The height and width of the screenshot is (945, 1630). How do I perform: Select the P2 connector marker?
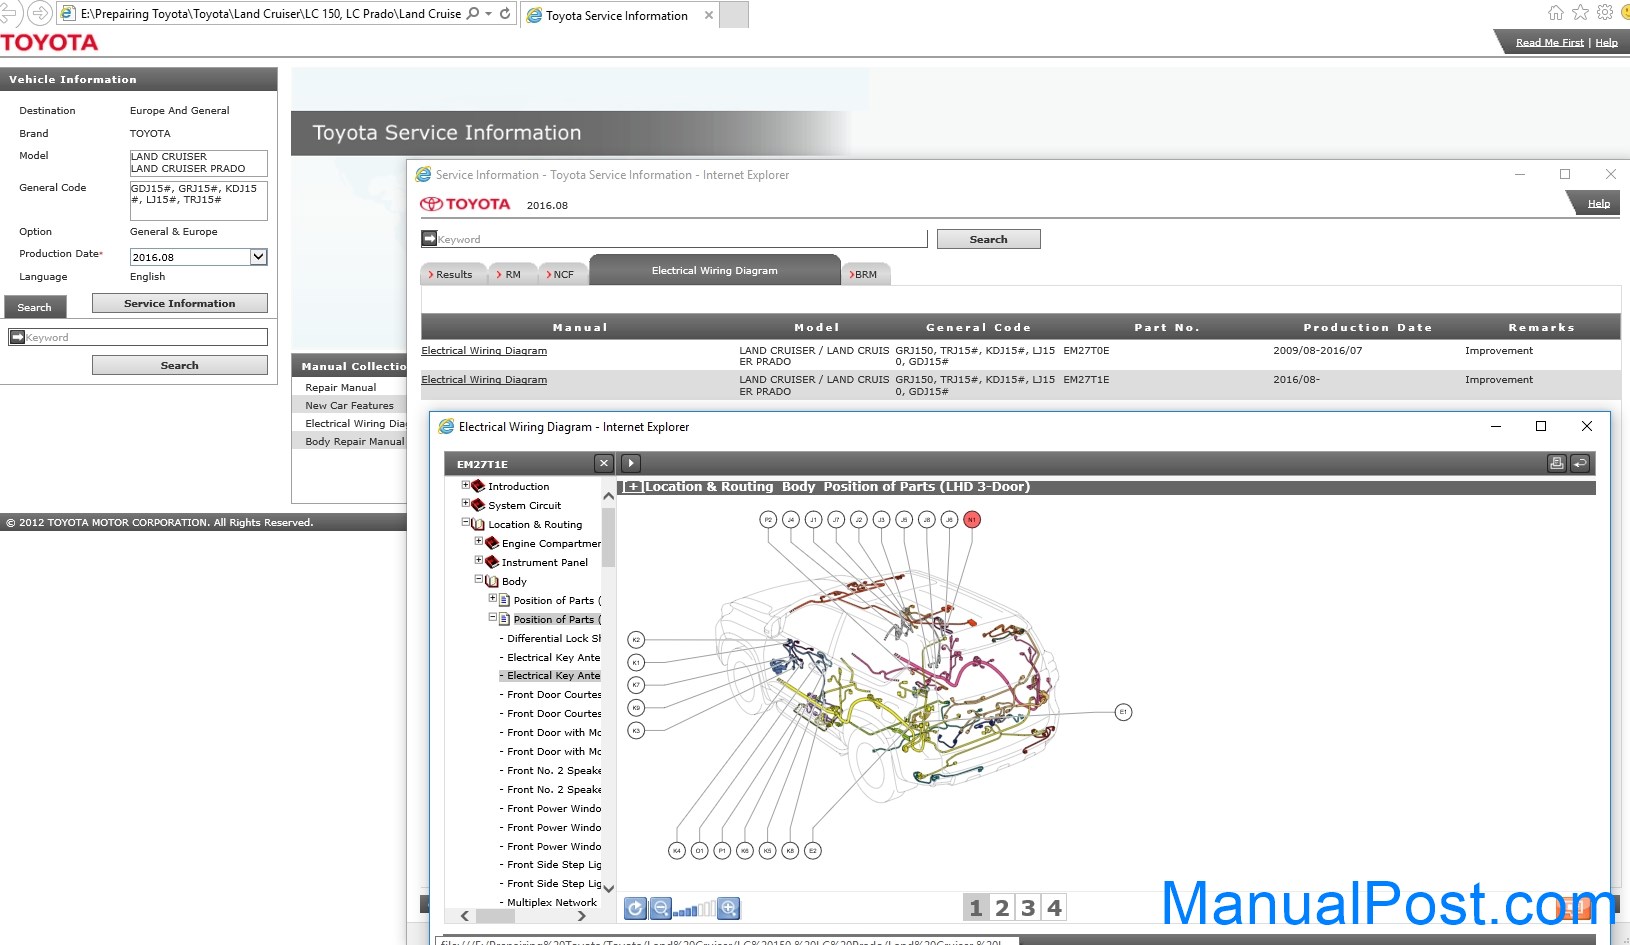[768, 520]
